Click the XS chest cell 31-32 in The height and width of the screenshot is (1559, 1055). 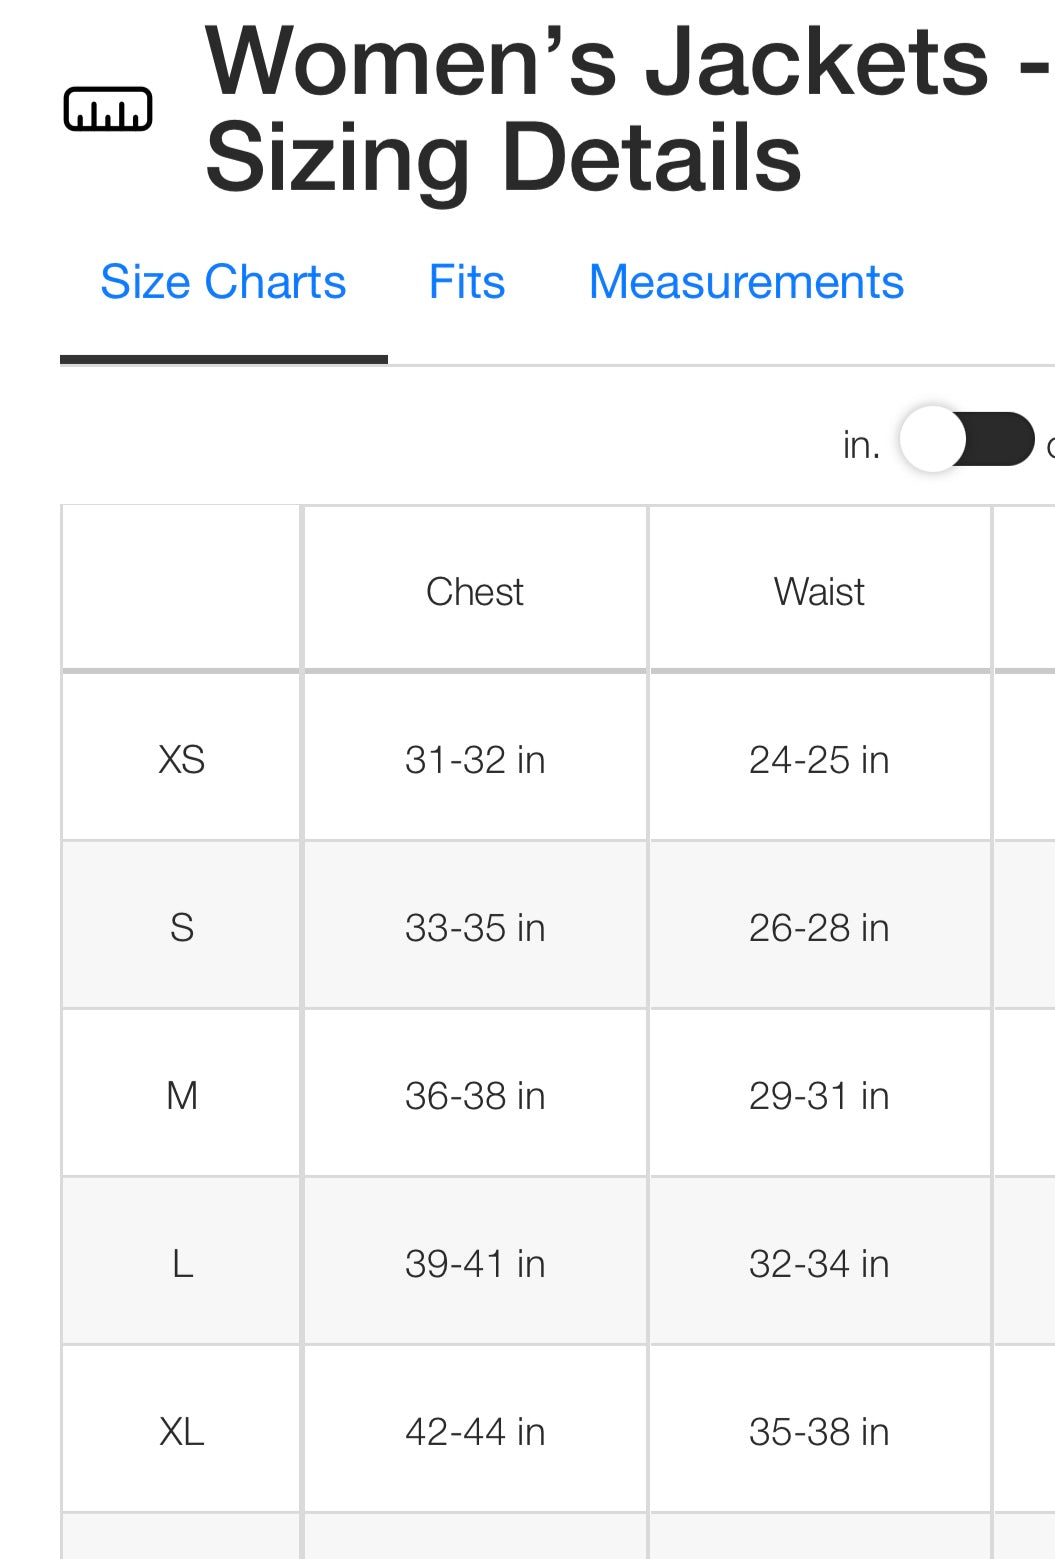[475, 760]
